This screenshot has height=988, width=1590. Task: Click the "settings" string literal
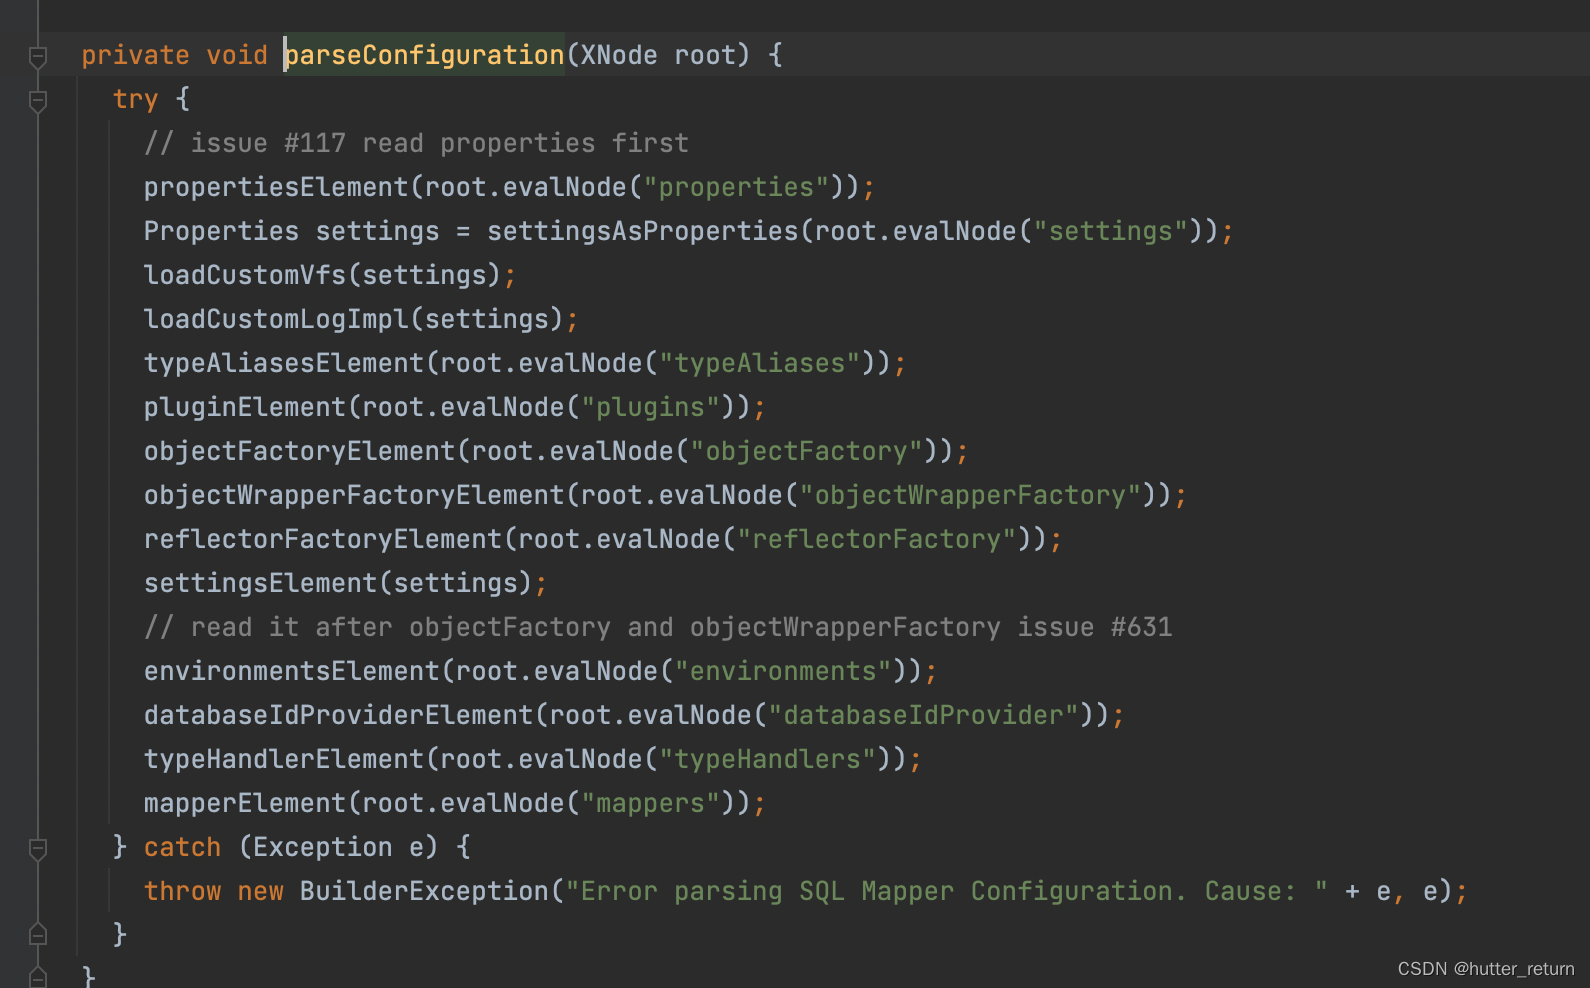1111,231
